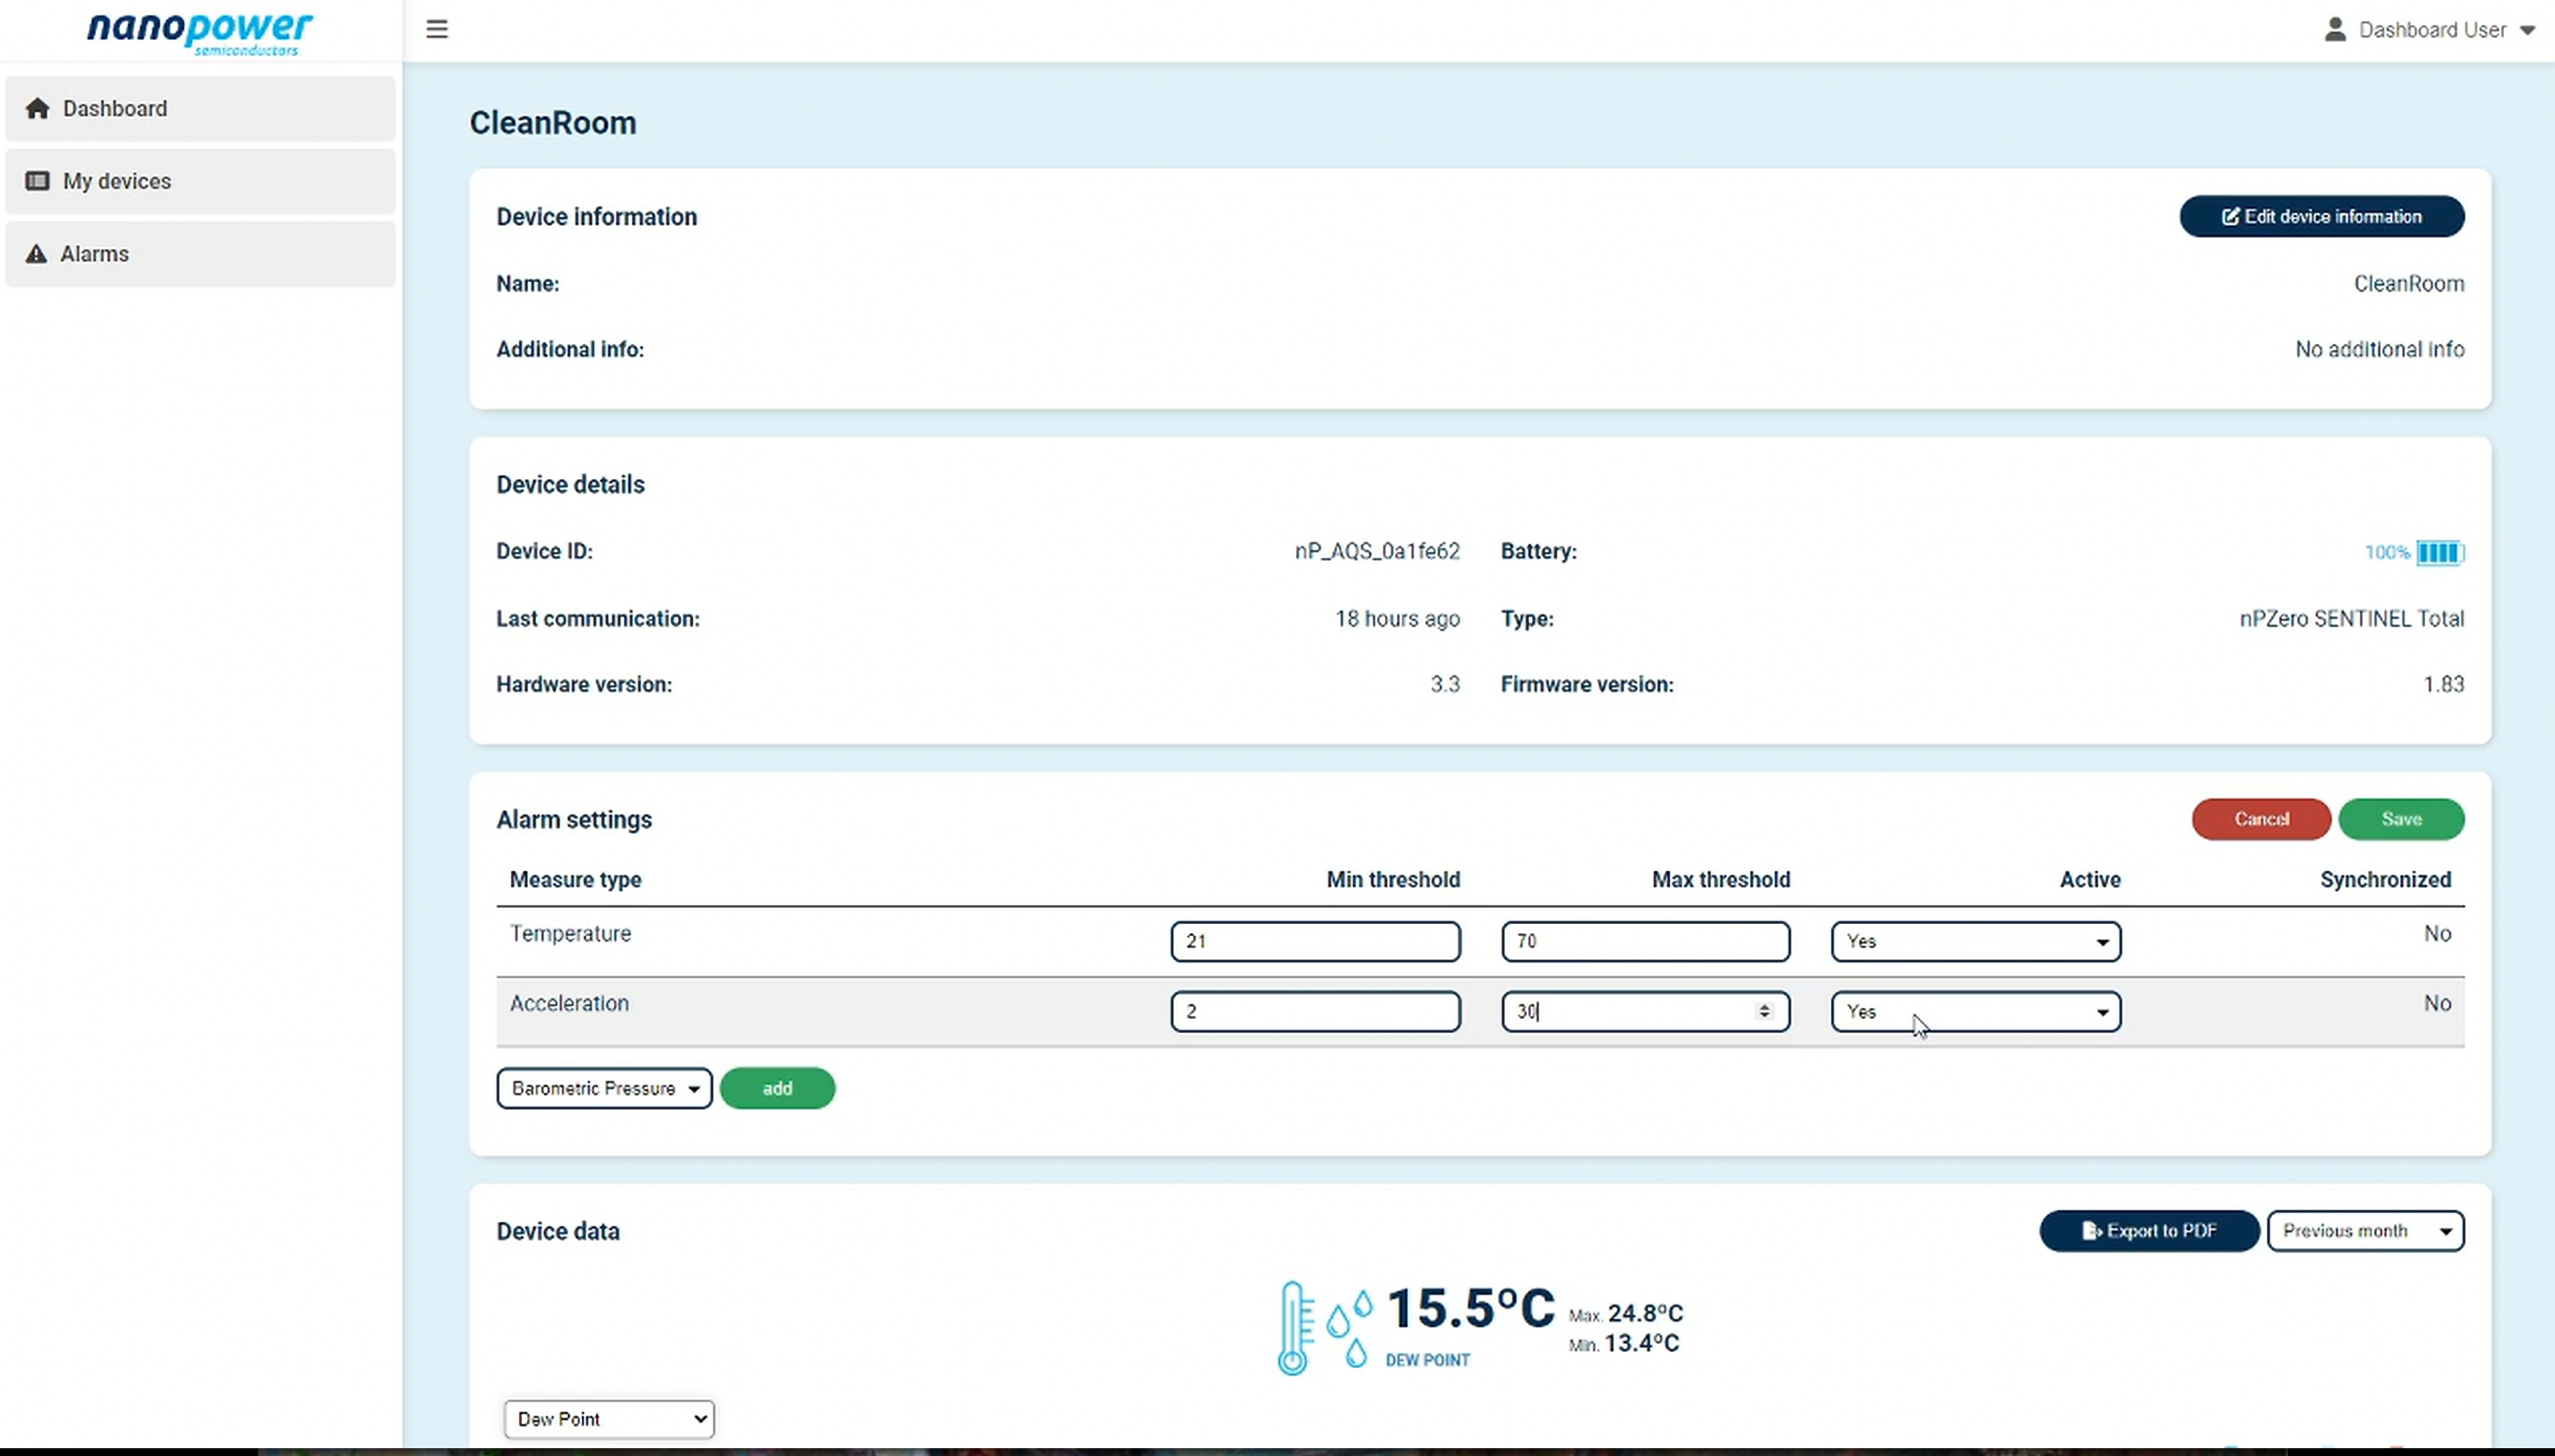Open the Dew Point chart selector dropdown
This screenshot has height=1456, width=2555.
(609, 1419)
